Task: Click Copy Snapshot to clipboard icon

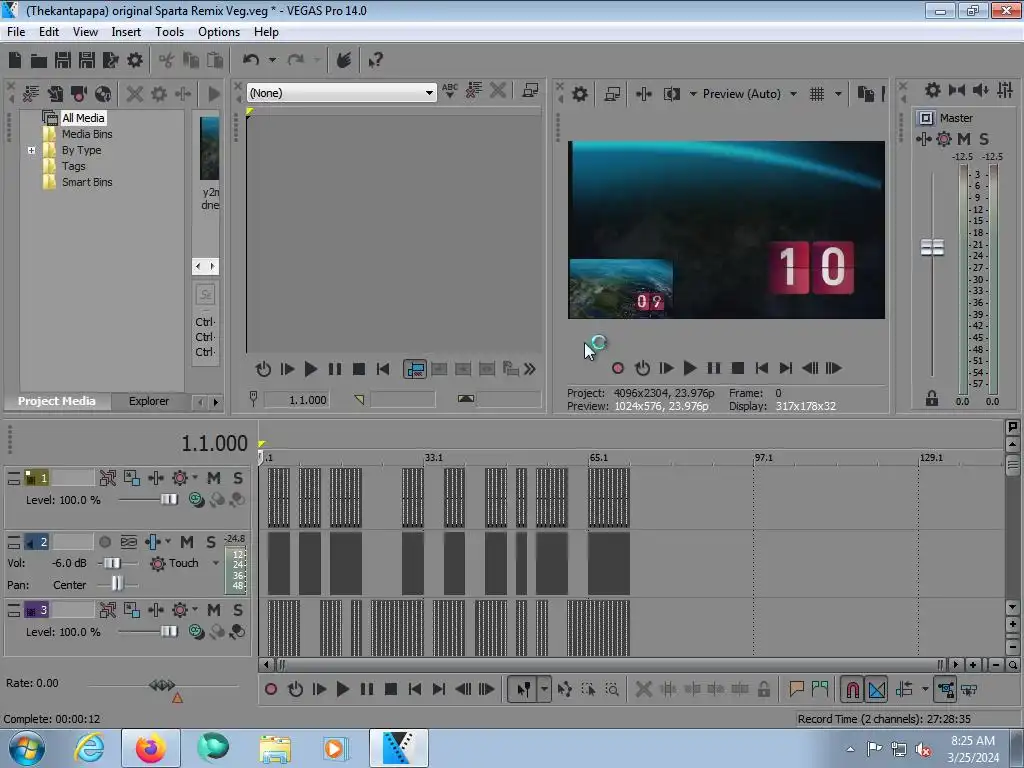Action: coord(865,94)
